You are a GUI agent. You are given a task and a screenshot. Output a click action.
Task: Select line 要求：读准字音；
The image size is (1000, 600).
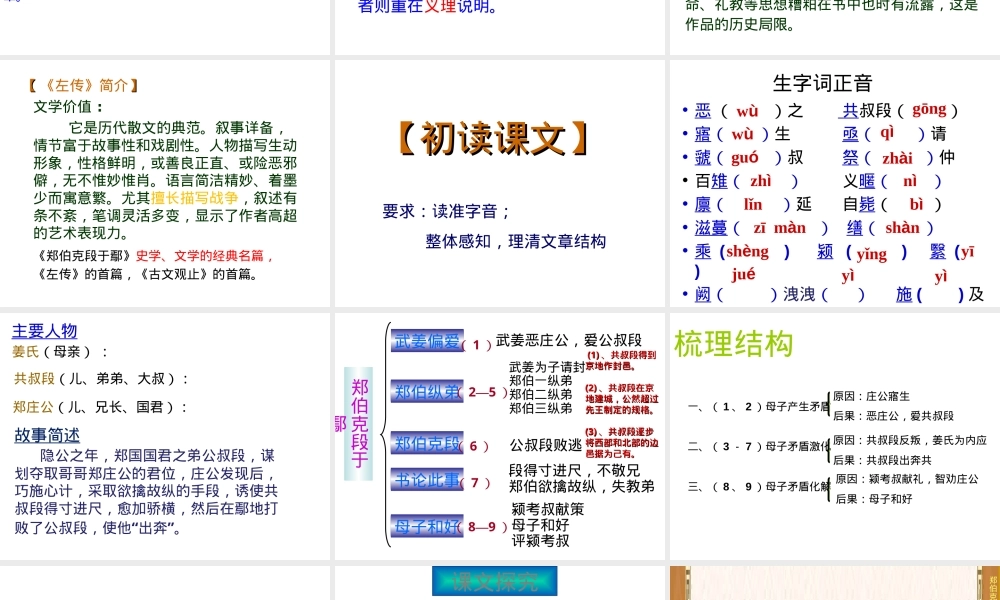click(446, 211)
